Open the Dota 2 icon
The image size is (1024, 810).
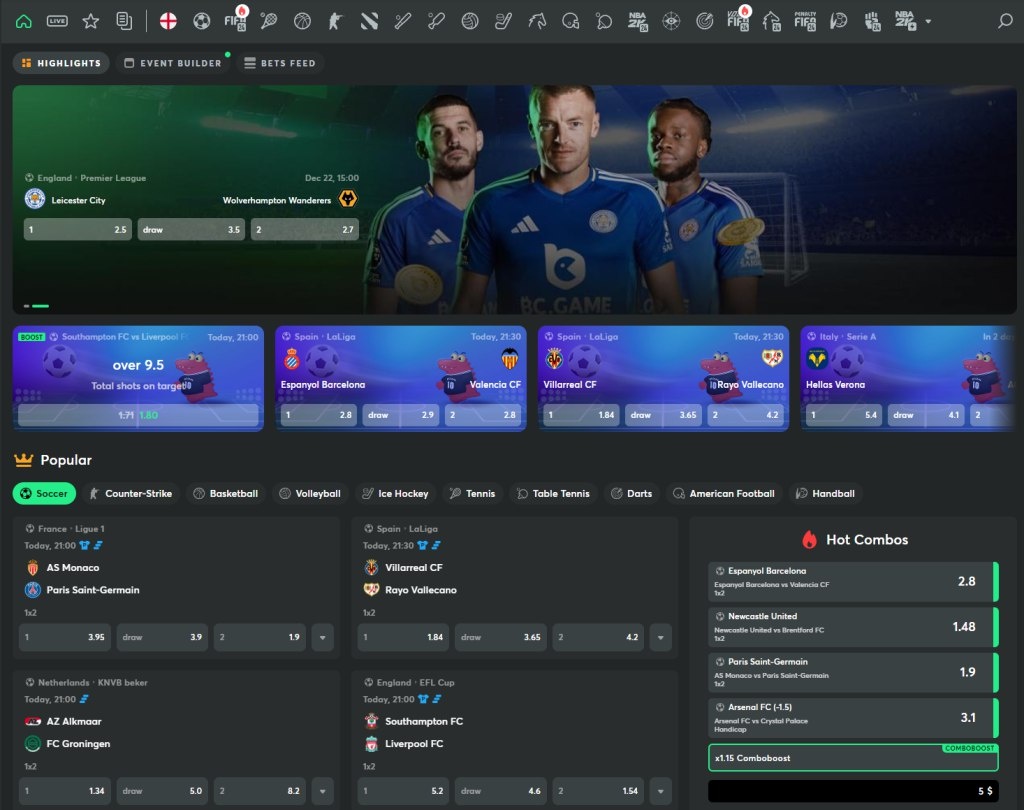pos(369,21)
